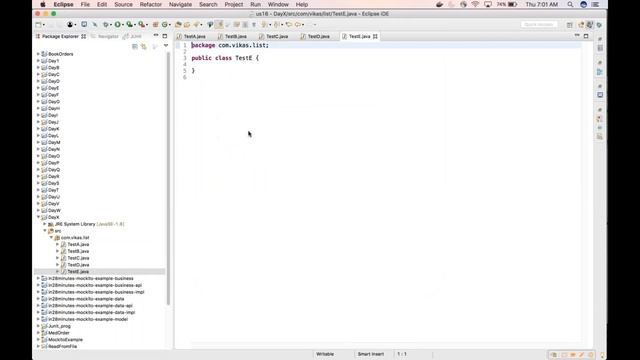Image resolution: width=640 pixels, height=360 pixels.
Task: Click the Search flashlight toolbar icon
Action: [x=196, y=24]
